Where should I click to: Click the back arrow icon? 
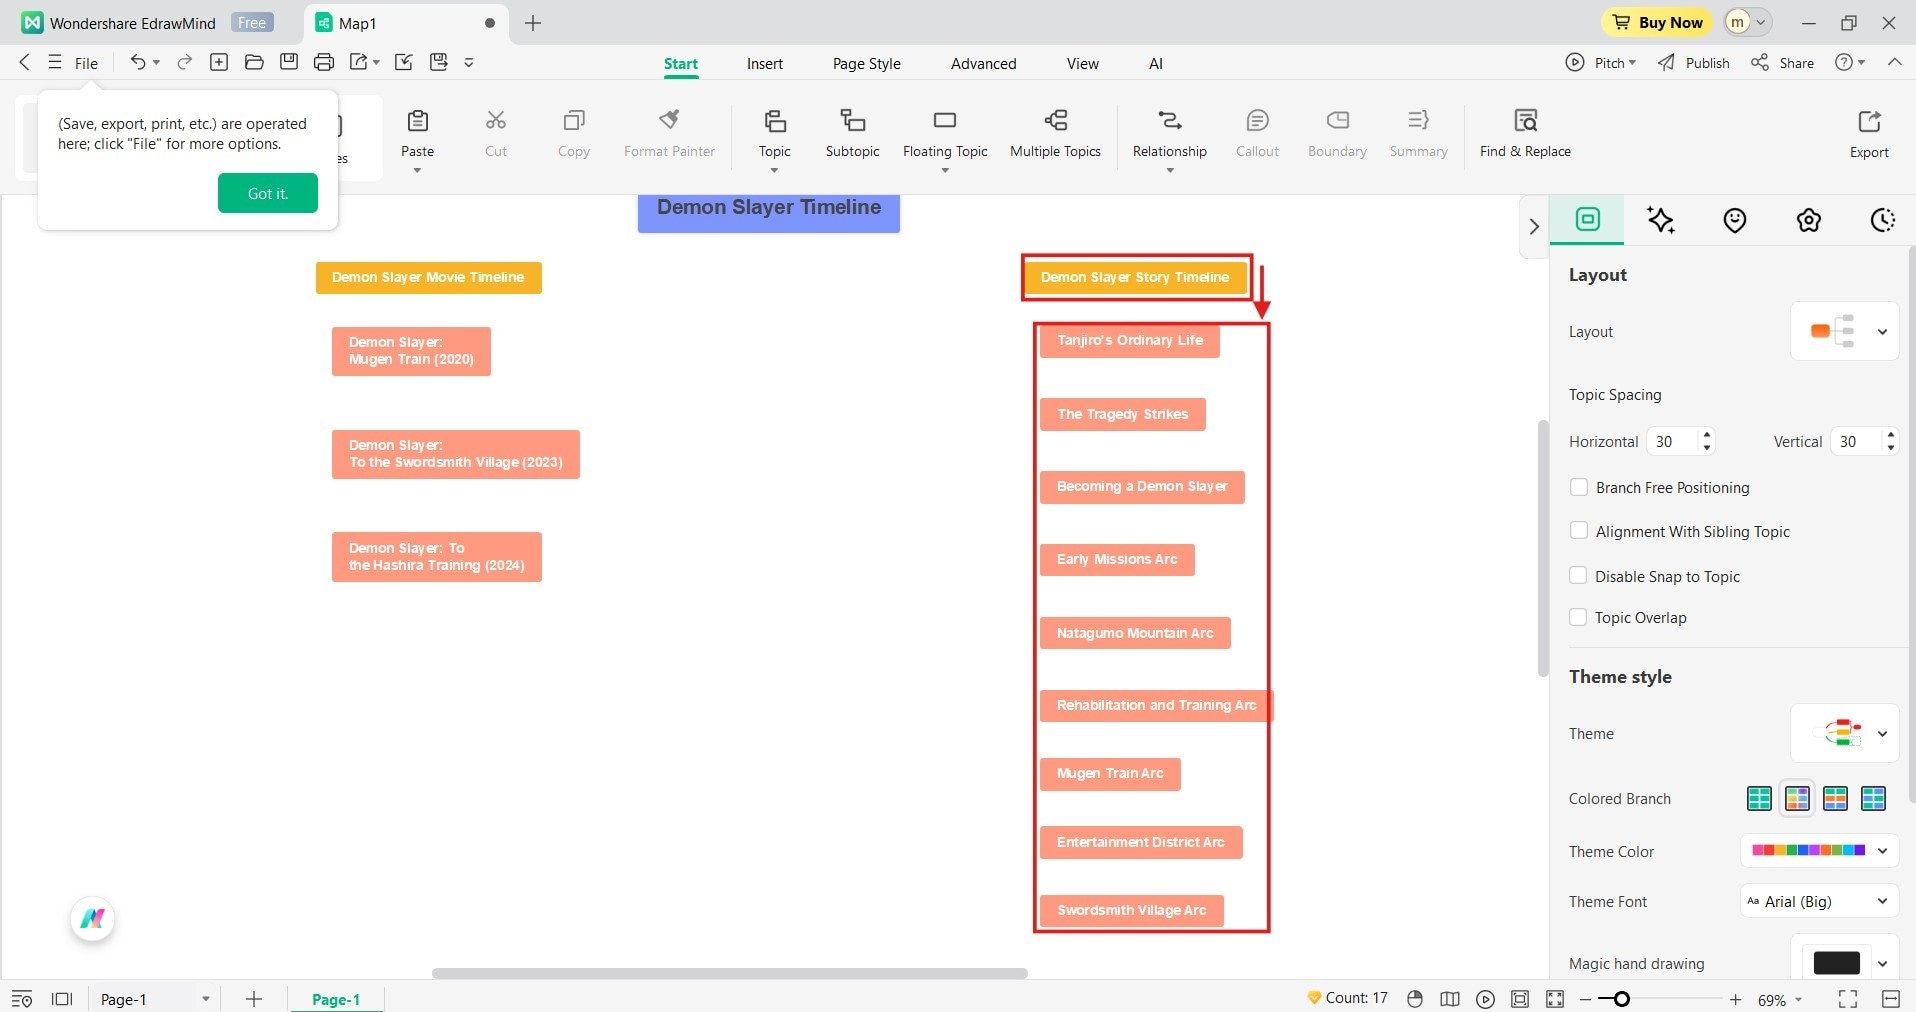click(x=24, y=62)
